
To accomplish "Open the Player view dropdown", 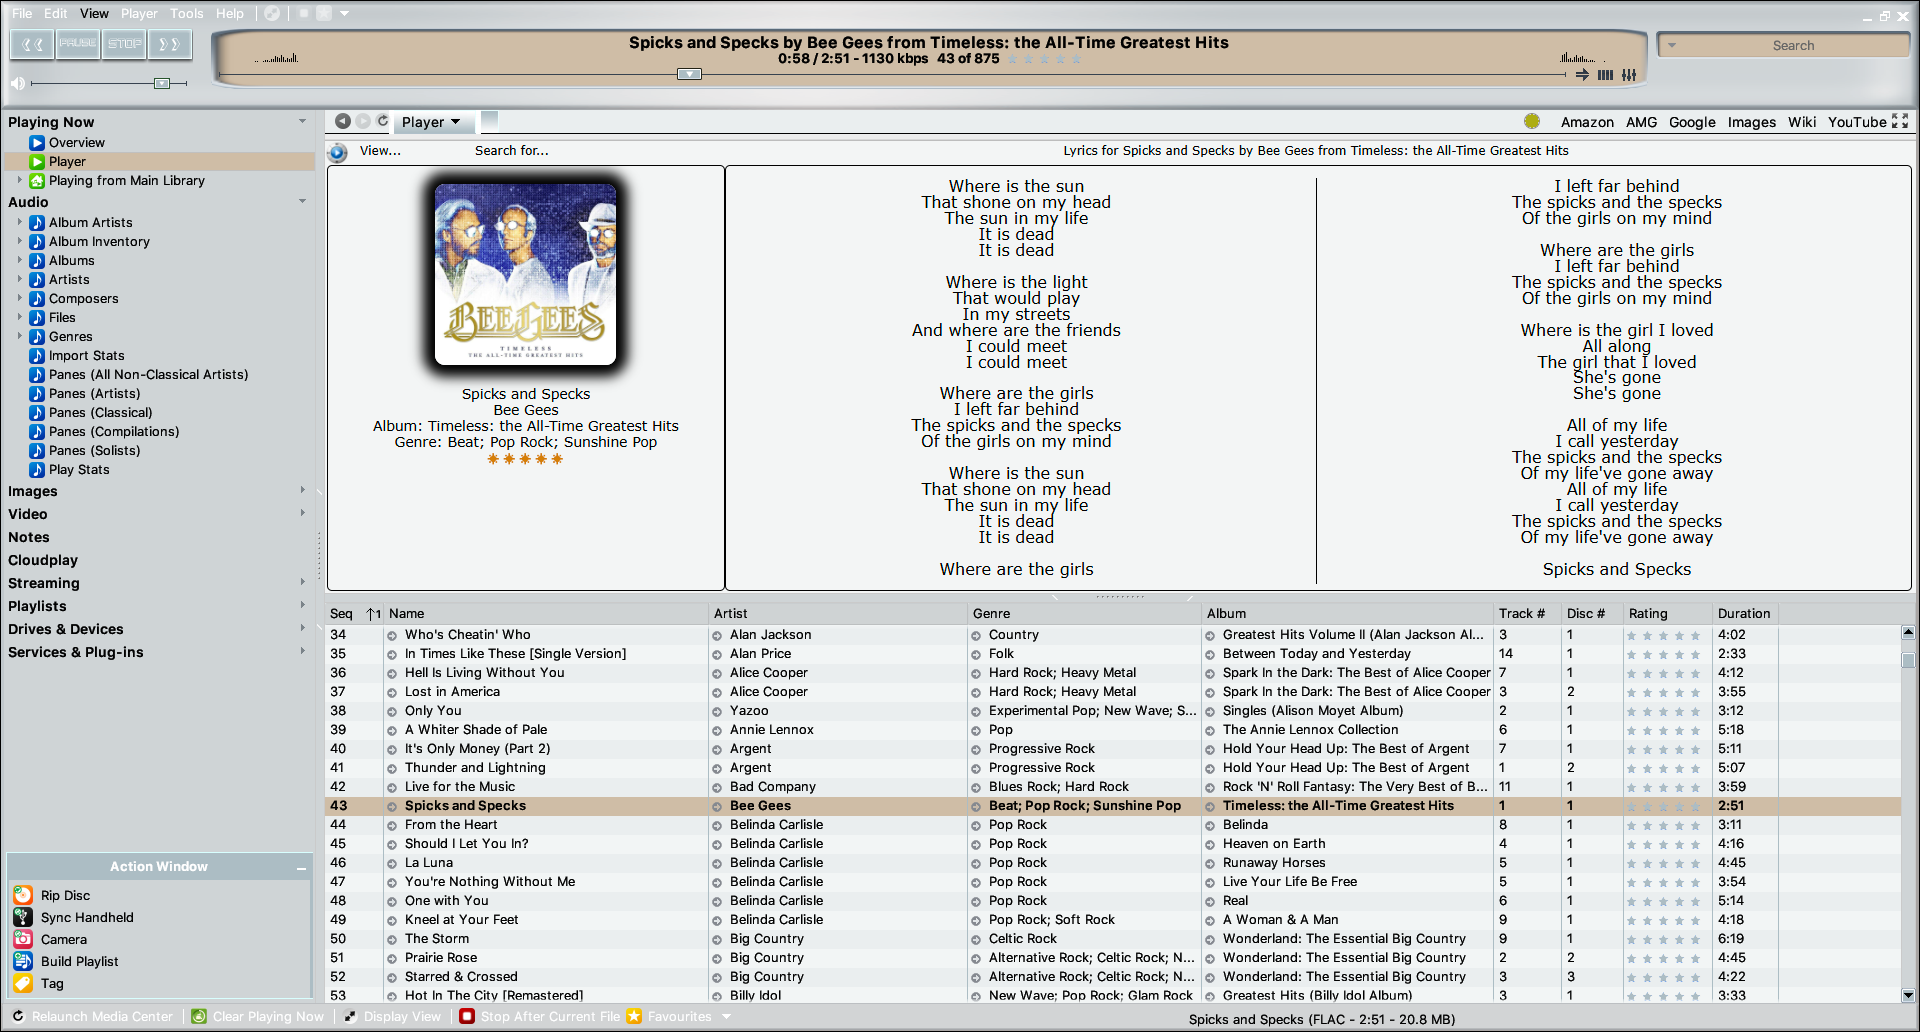I will pos(431,122).
